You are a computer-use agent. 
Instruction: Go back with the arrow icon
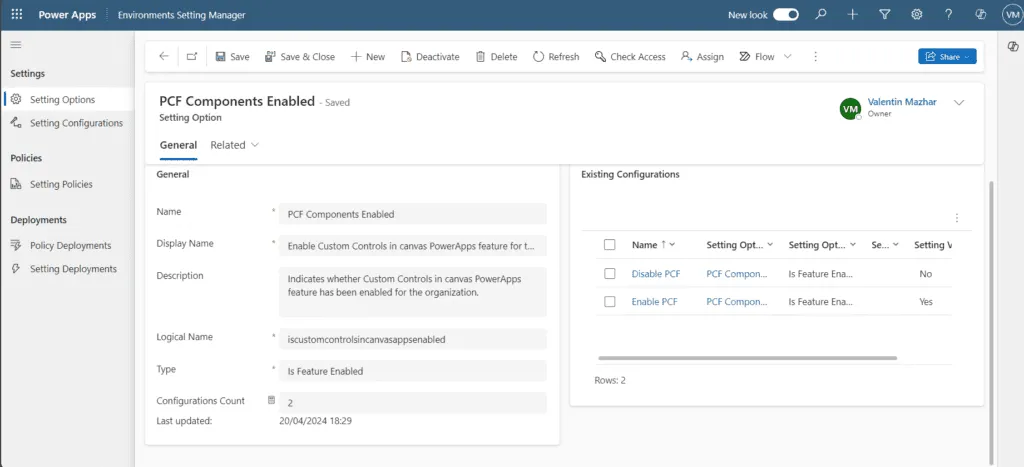[x=164, y=57]
